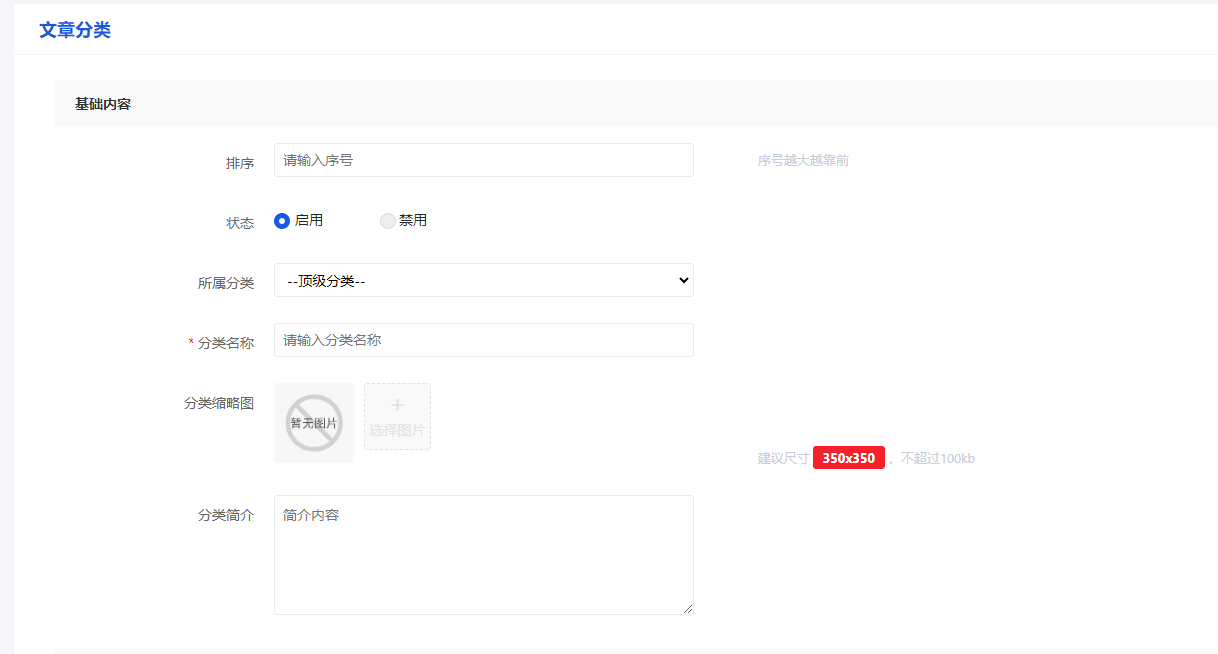Click the arrow on the 顶级分类 select box
The width and height of the screenshot is (1218, 654).
[683, 281]
